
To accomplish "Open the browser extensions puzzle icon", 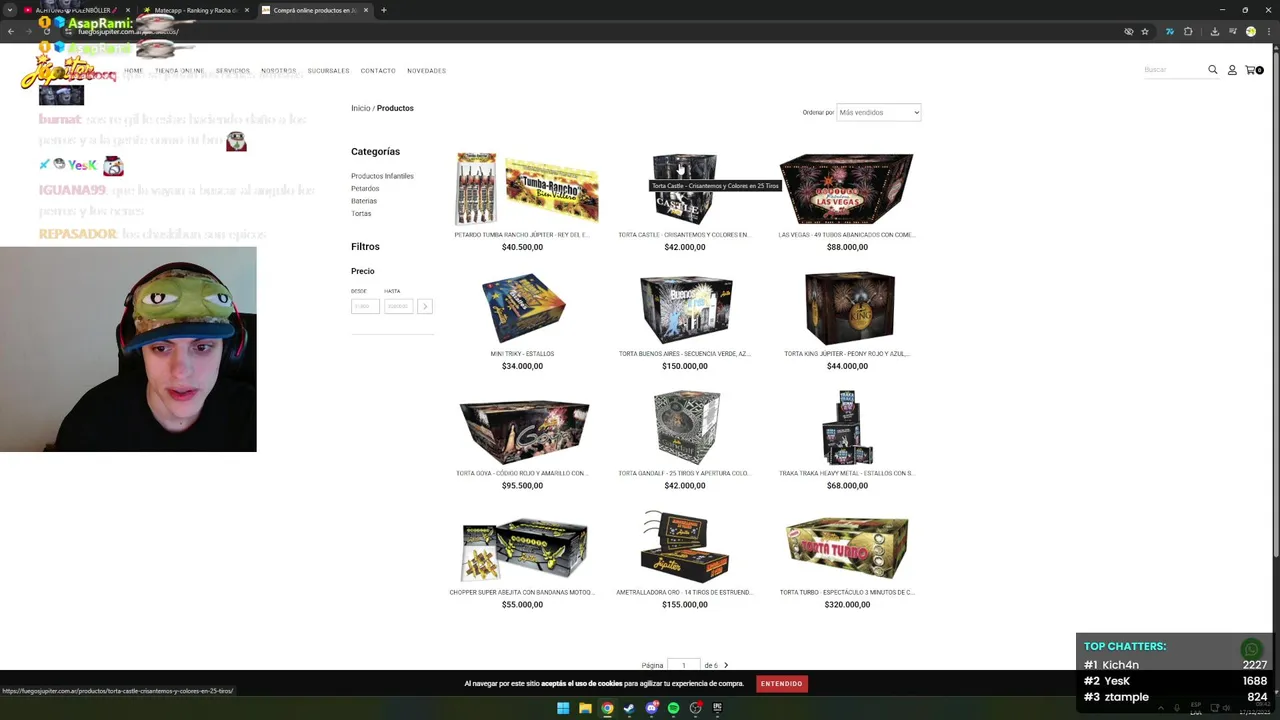I will pos(1188,31).
